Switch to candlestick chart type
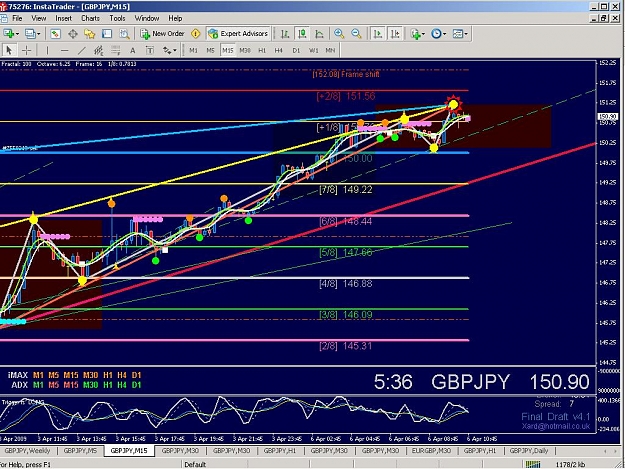625x469 pixels. click(302, 34)
